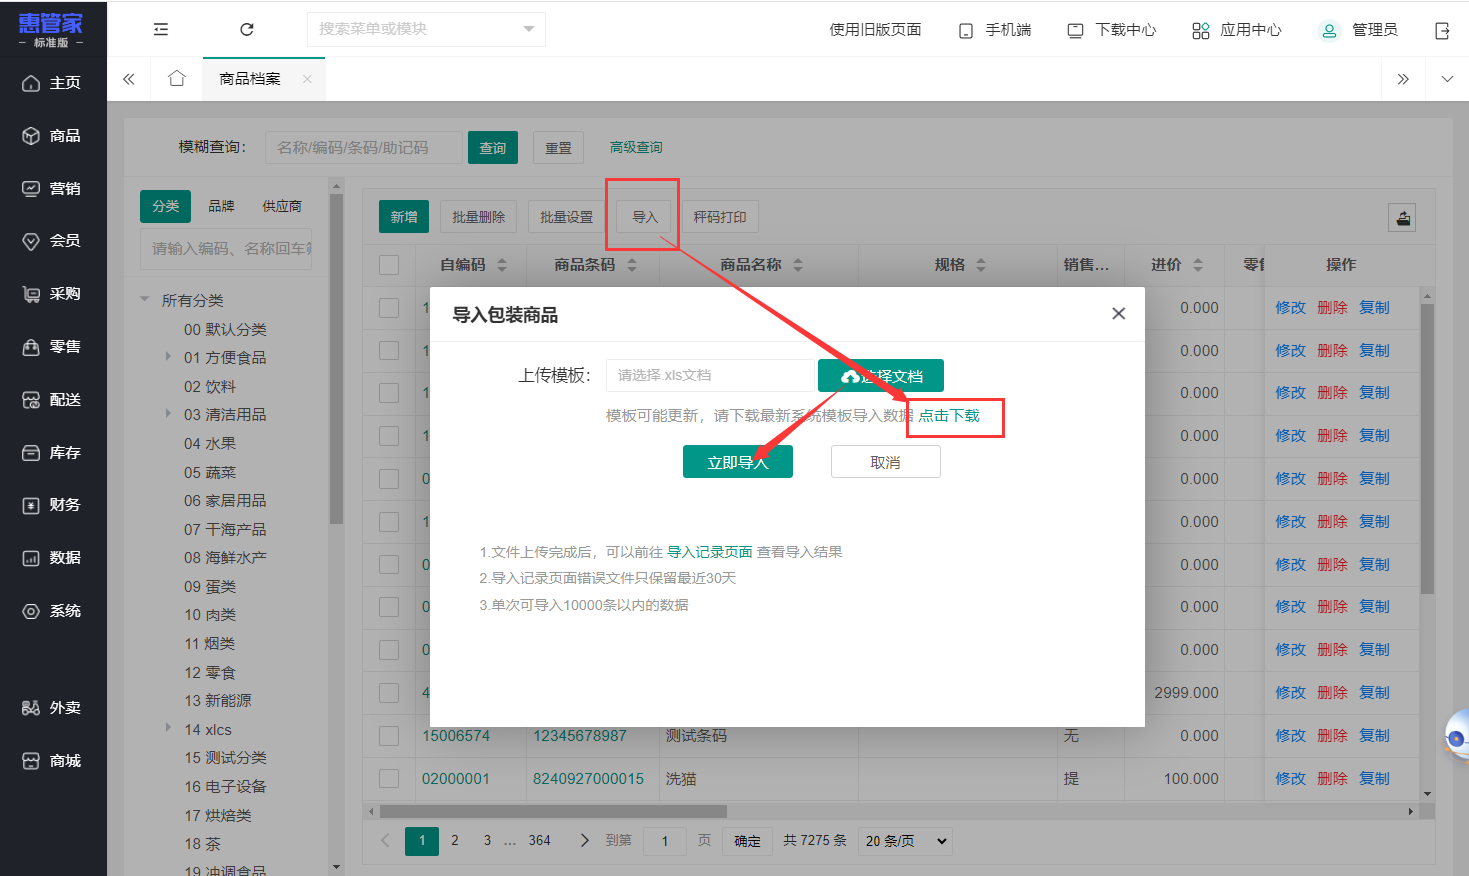Image resolution: width=1469 pixels, height=876 pixels.
Task: Click 取消 in the import dialog
Action: [886, 462]
